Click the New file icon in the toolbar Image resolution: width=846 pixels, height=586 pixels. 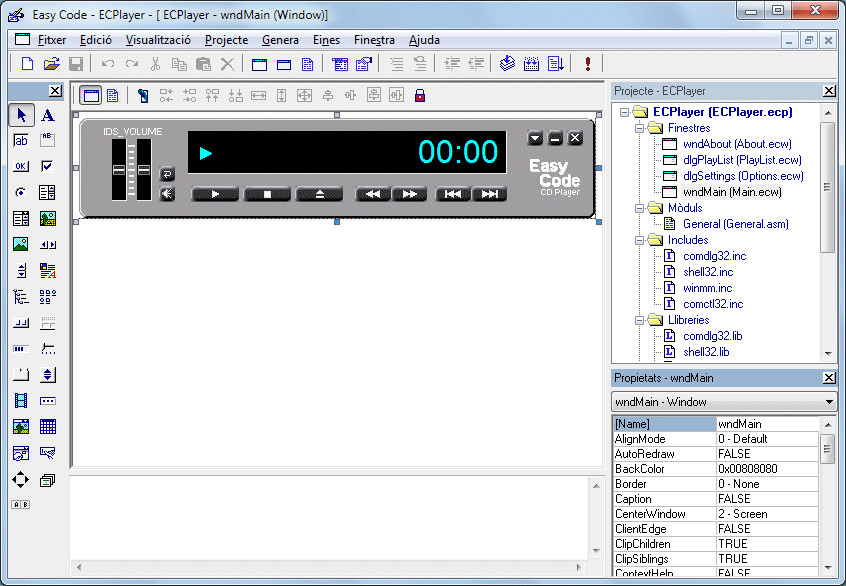coord(27,64)
